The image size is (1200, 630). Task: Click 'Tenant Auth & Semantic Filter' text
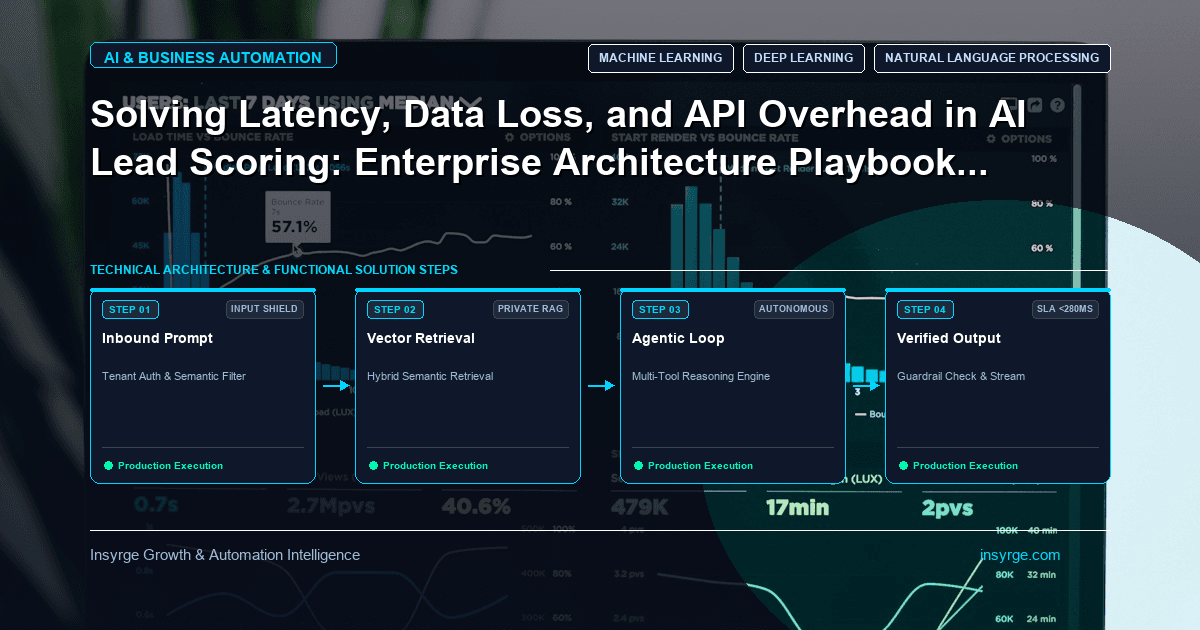pos(174,376)
